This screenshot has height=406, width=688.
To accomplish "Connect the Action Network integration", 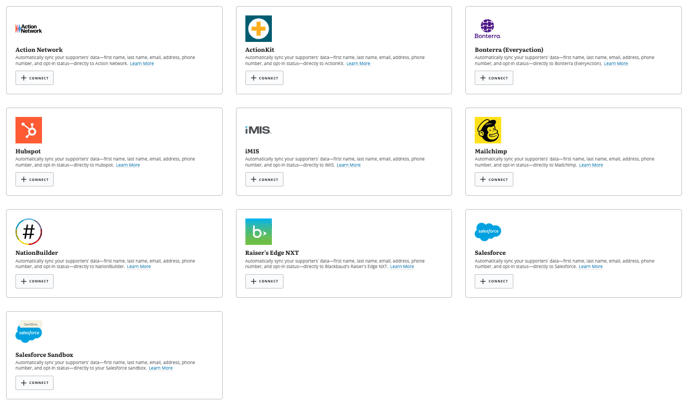I will 35,78.
